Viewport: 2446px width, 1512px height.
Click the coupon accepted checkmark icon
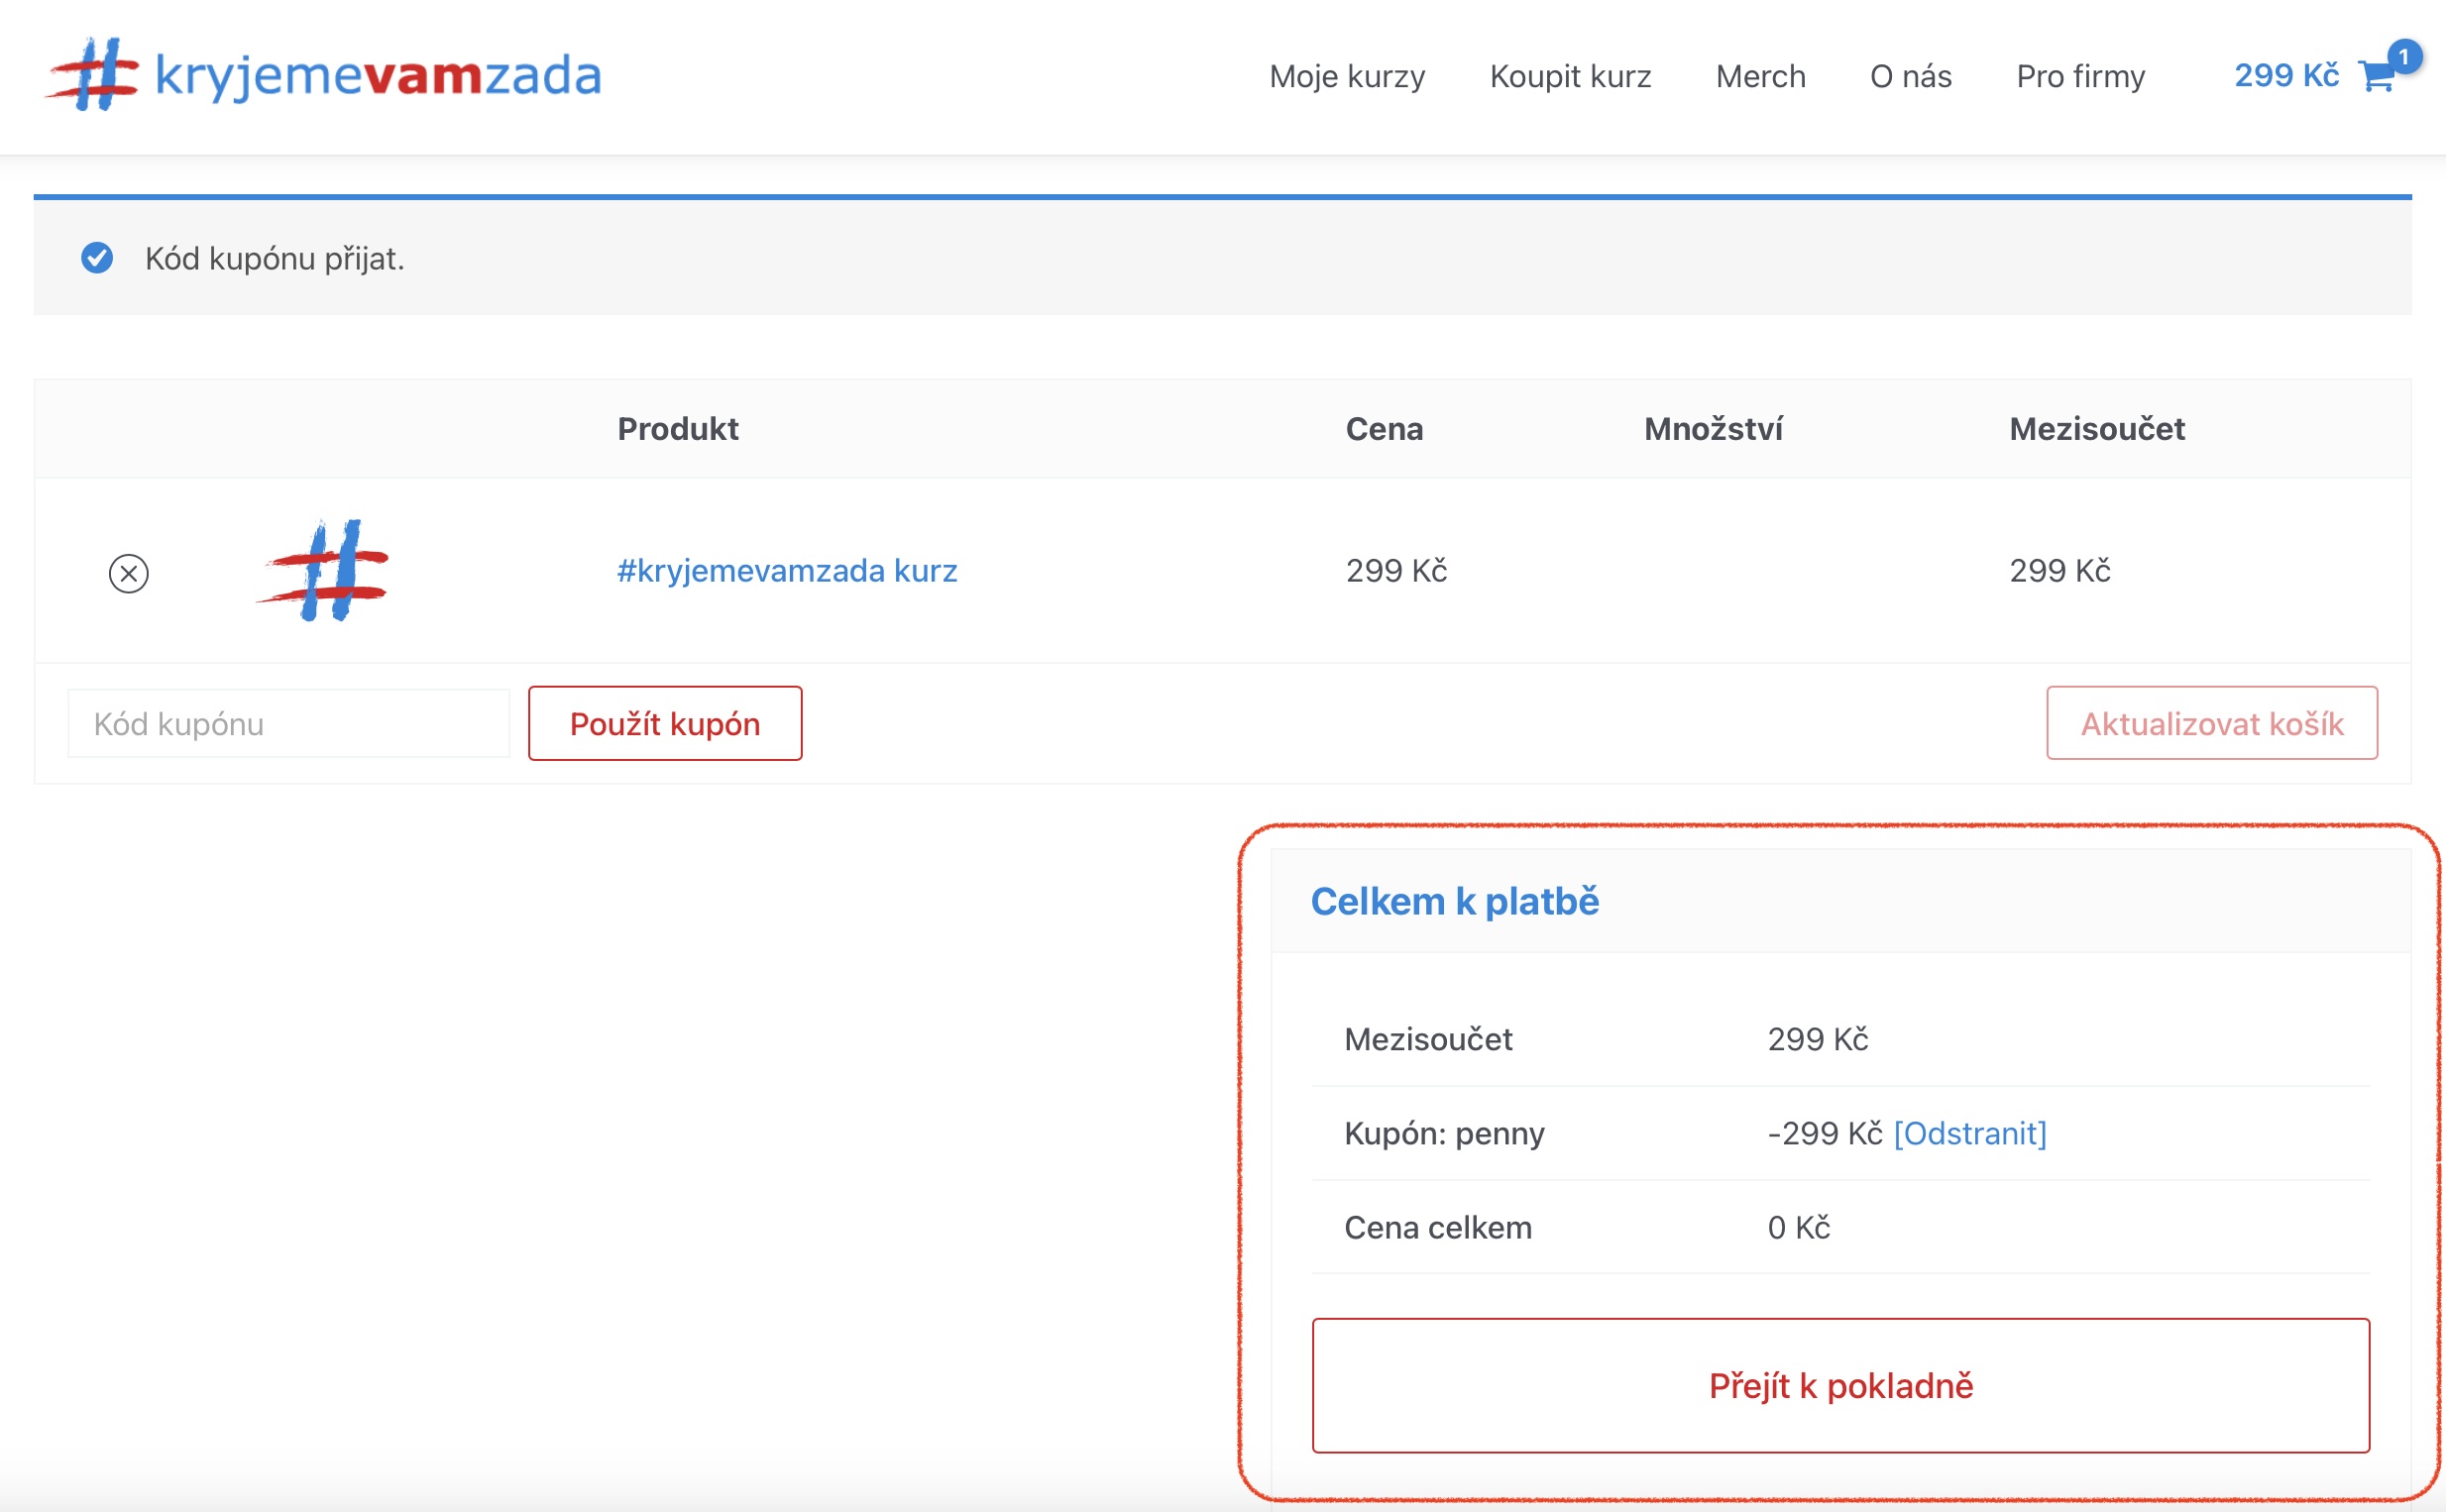pos(97,258)
